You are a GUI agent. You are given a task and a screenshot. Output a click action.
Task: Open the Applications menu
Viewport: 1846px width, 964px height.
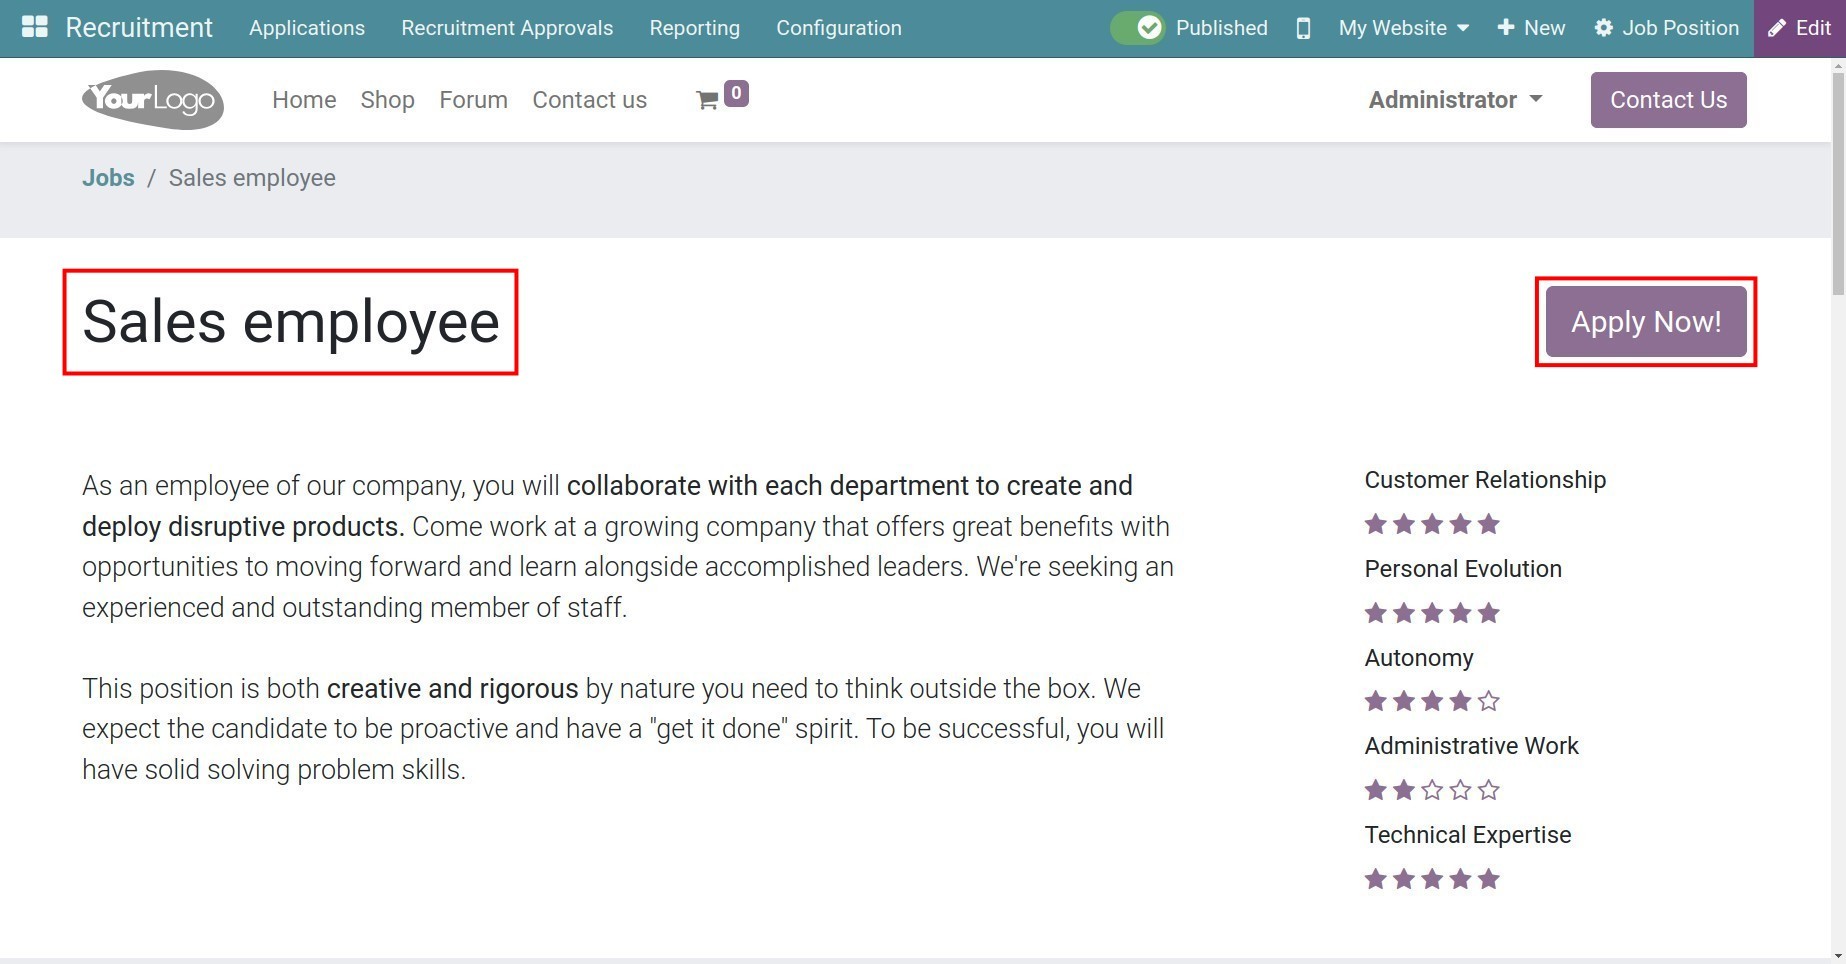[x=306, y=28]
